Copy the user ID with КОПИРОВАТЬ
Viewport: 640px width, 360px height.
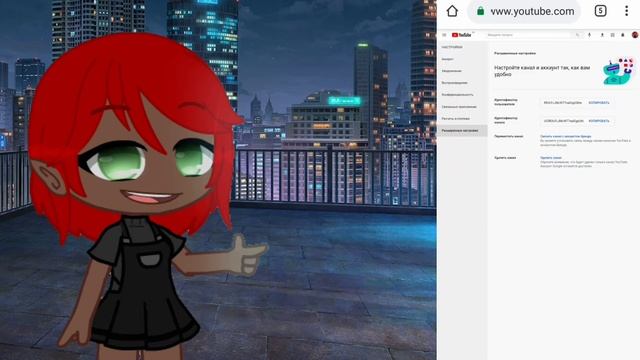[x=599, y=103]
